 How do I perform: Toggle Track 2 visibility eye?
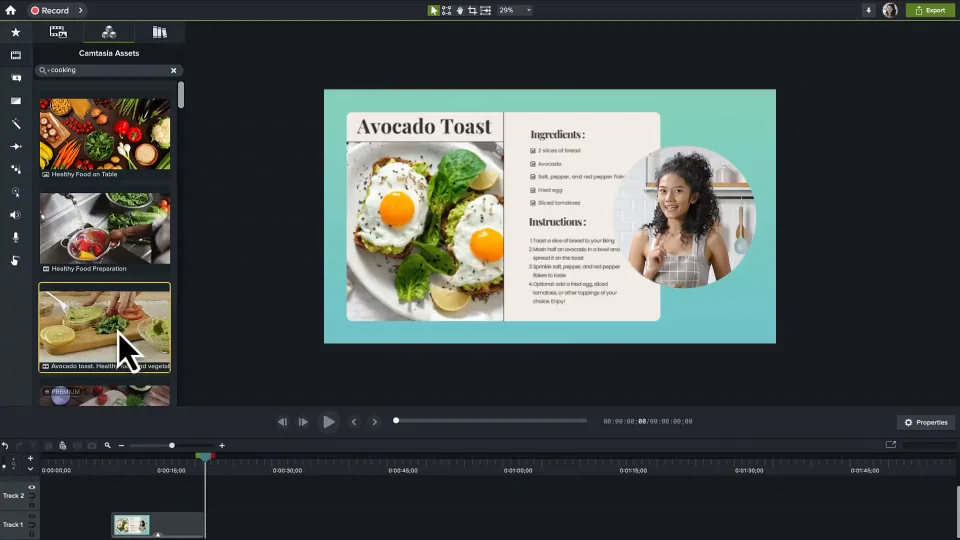32,487
